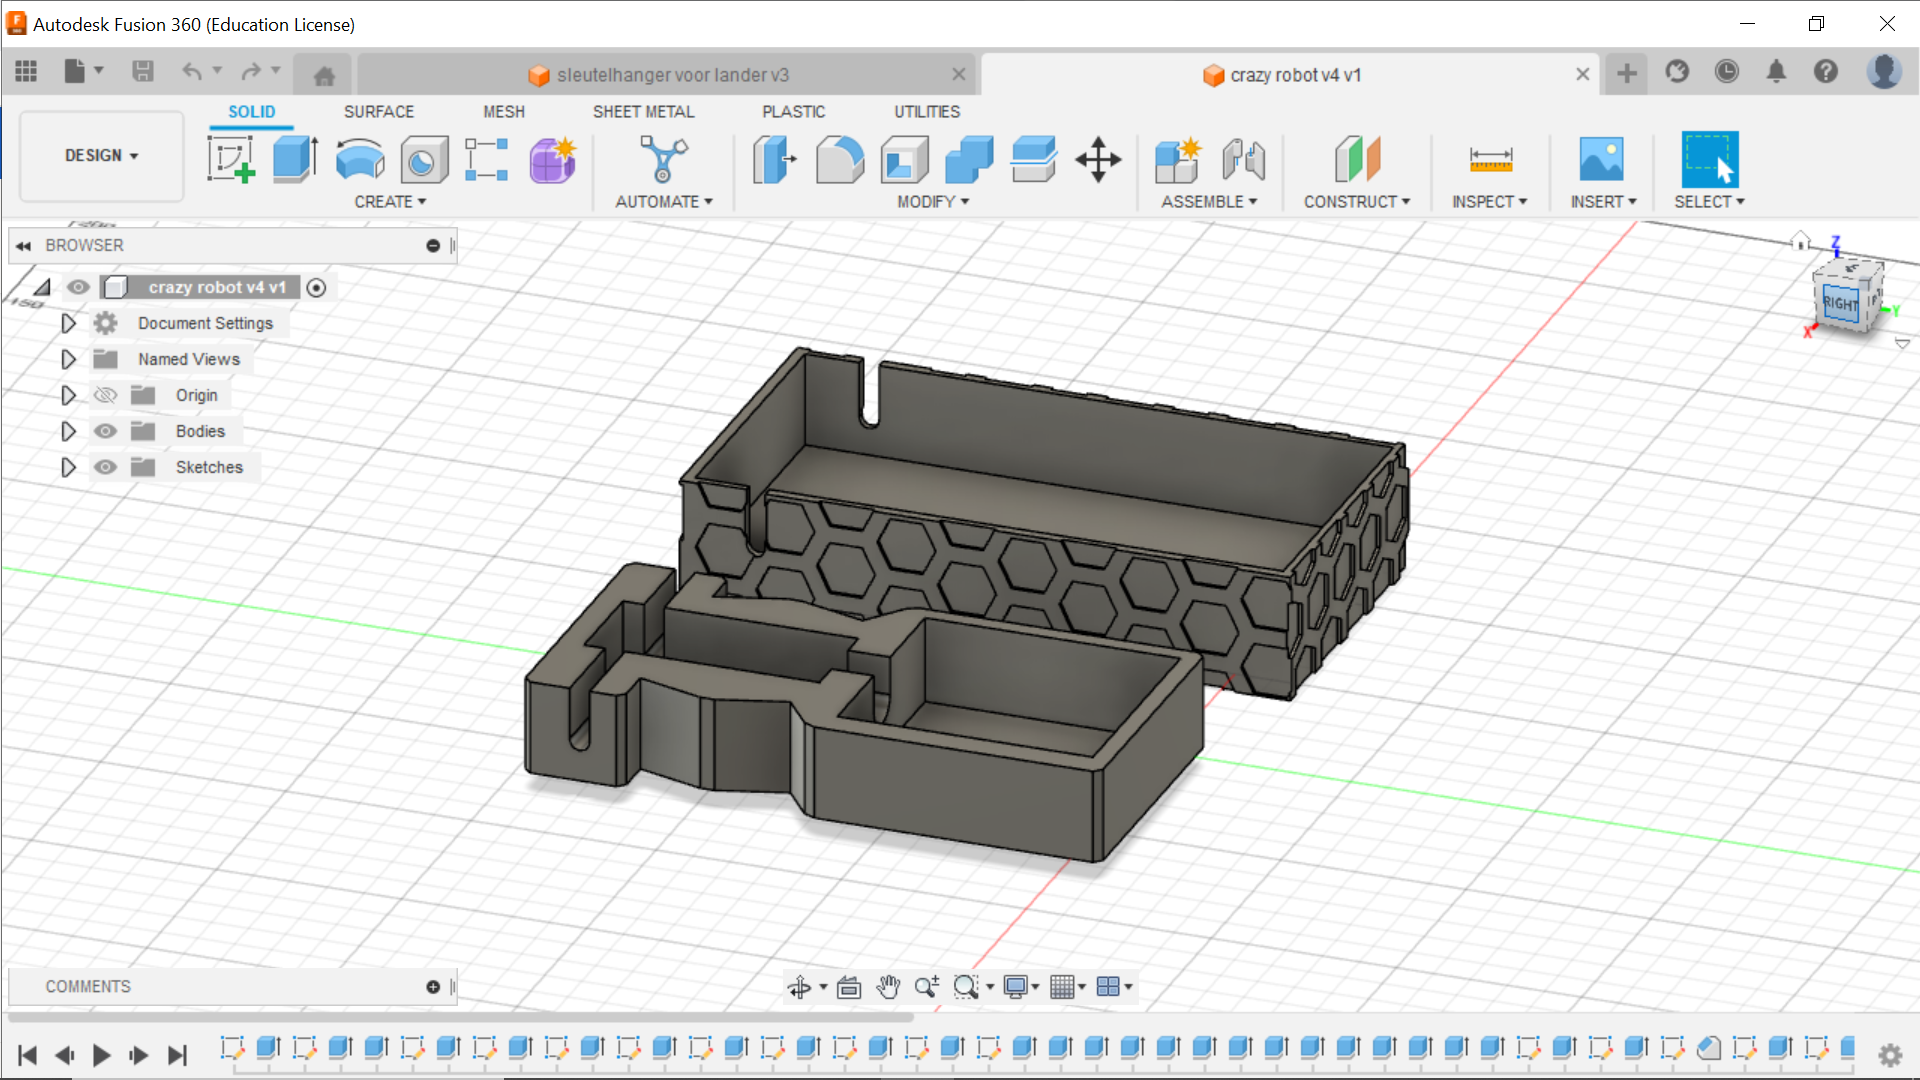Activate the Extrude tool
The height and width of the screenshot is (1080, 1920).
pyautogui.click(x=295, y=160)
